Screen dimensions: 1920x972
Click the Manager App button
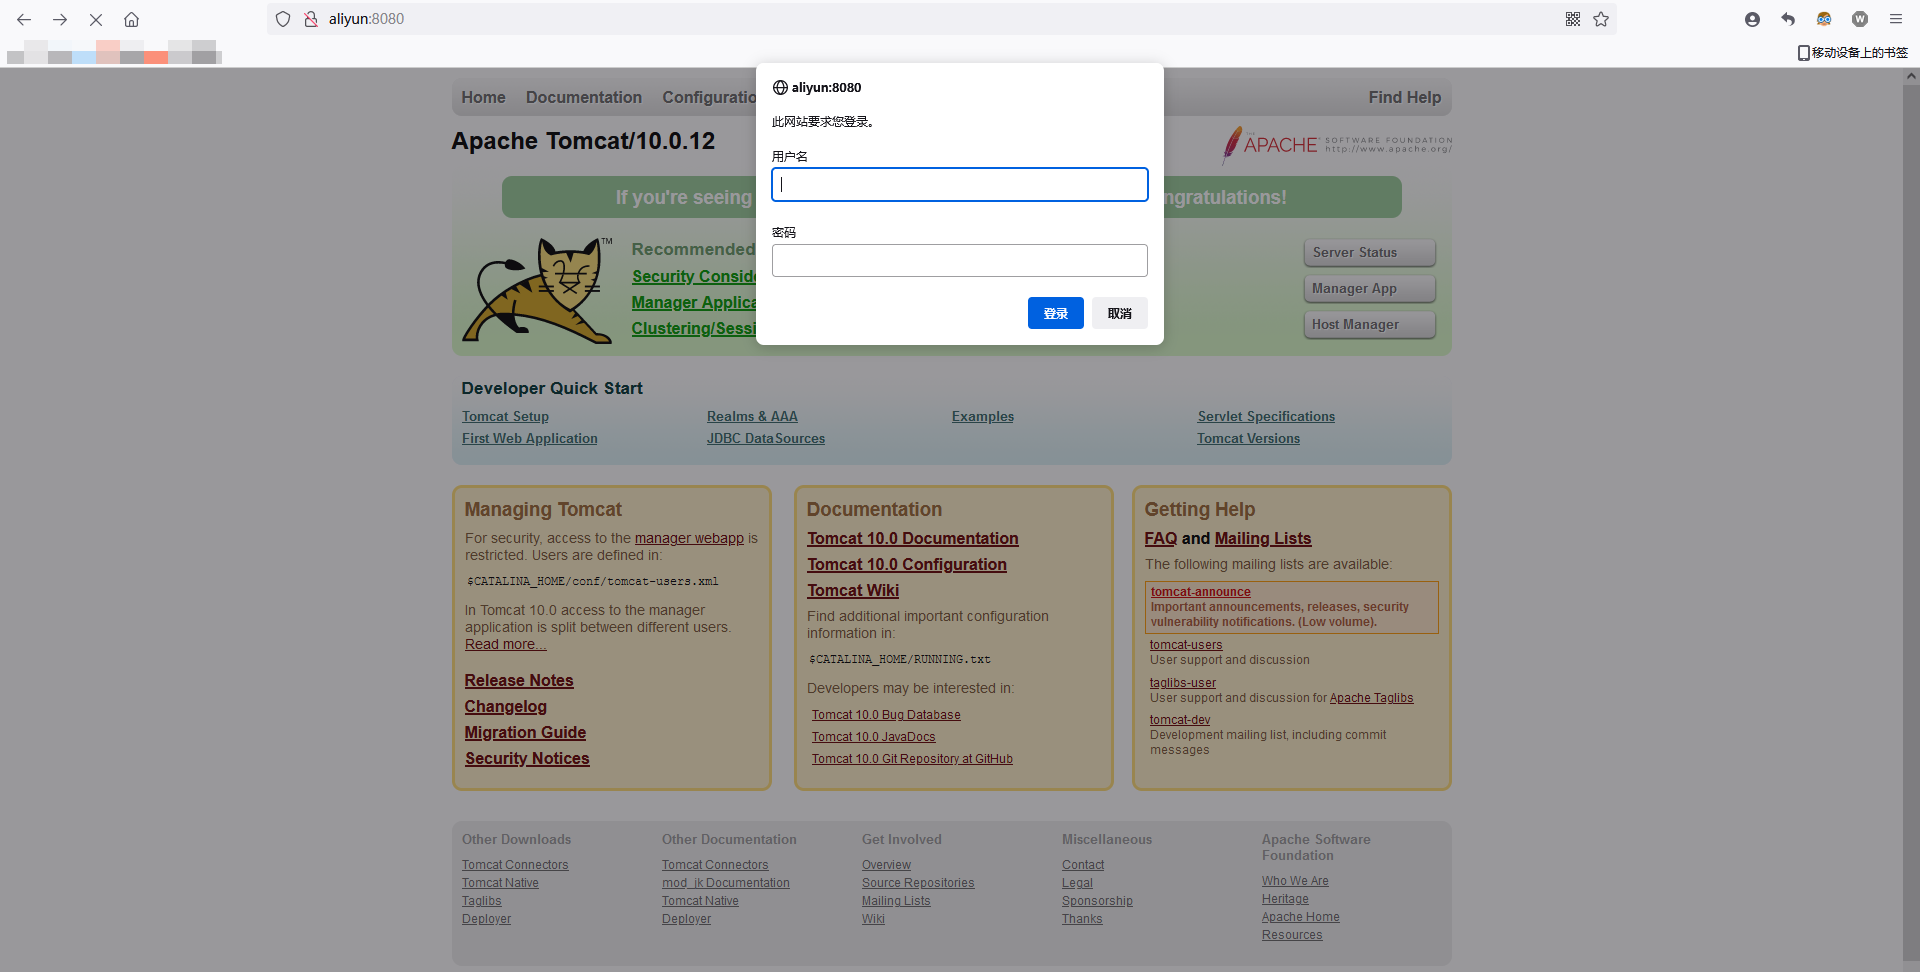1370,288
